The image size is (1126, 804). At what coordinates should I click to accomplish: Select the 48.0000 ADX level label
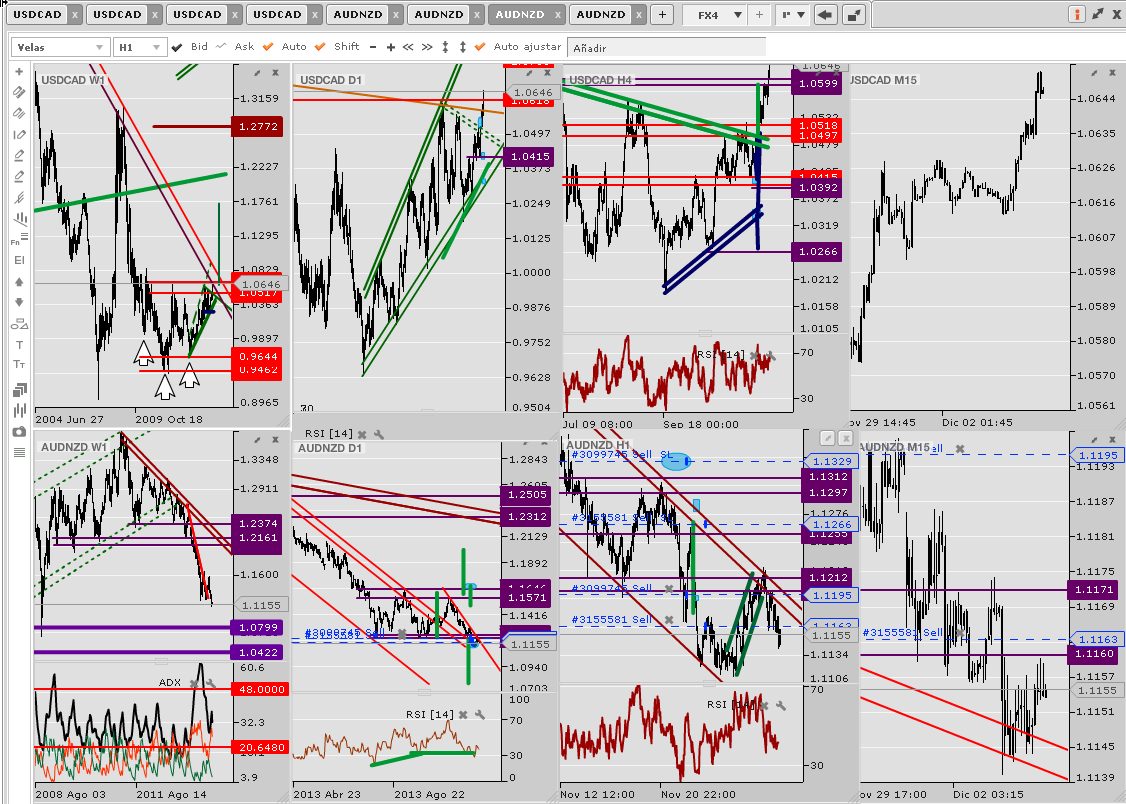259,689
